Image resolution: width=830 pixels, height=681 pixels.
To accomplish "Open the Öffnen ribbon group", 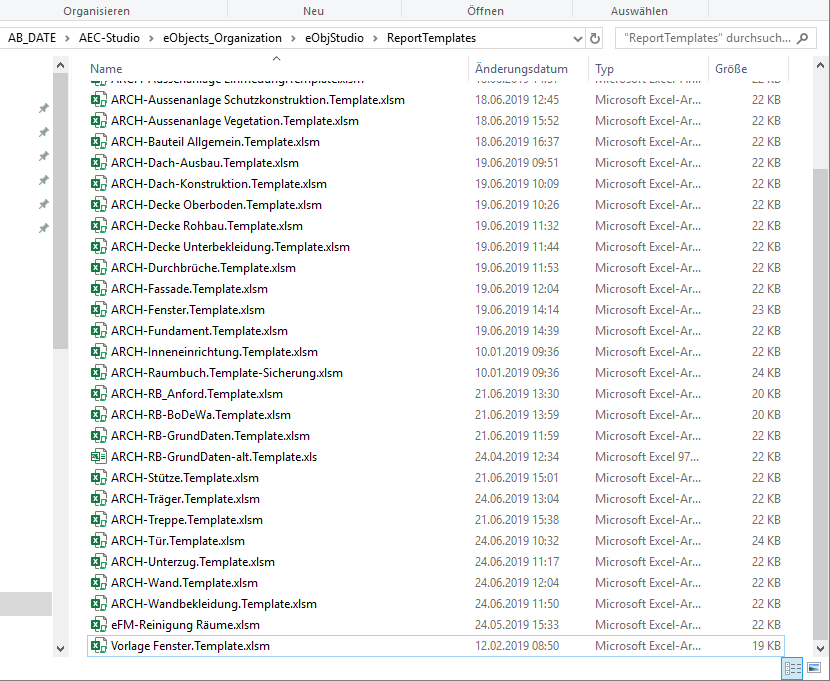I will coord(485,11).
